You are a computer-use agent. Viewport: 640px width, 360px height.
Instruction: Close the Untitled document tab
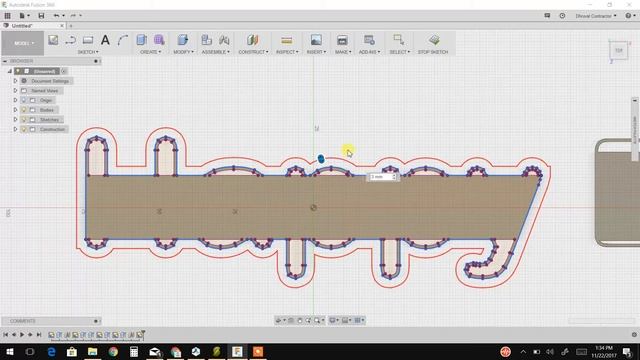pyautogui.click(x=62, y=26)
